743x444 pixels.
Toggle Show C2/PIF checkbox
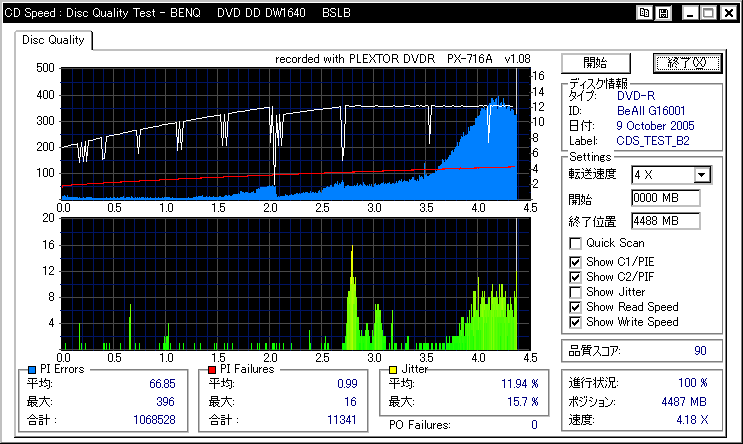click(x=575, y=277)
